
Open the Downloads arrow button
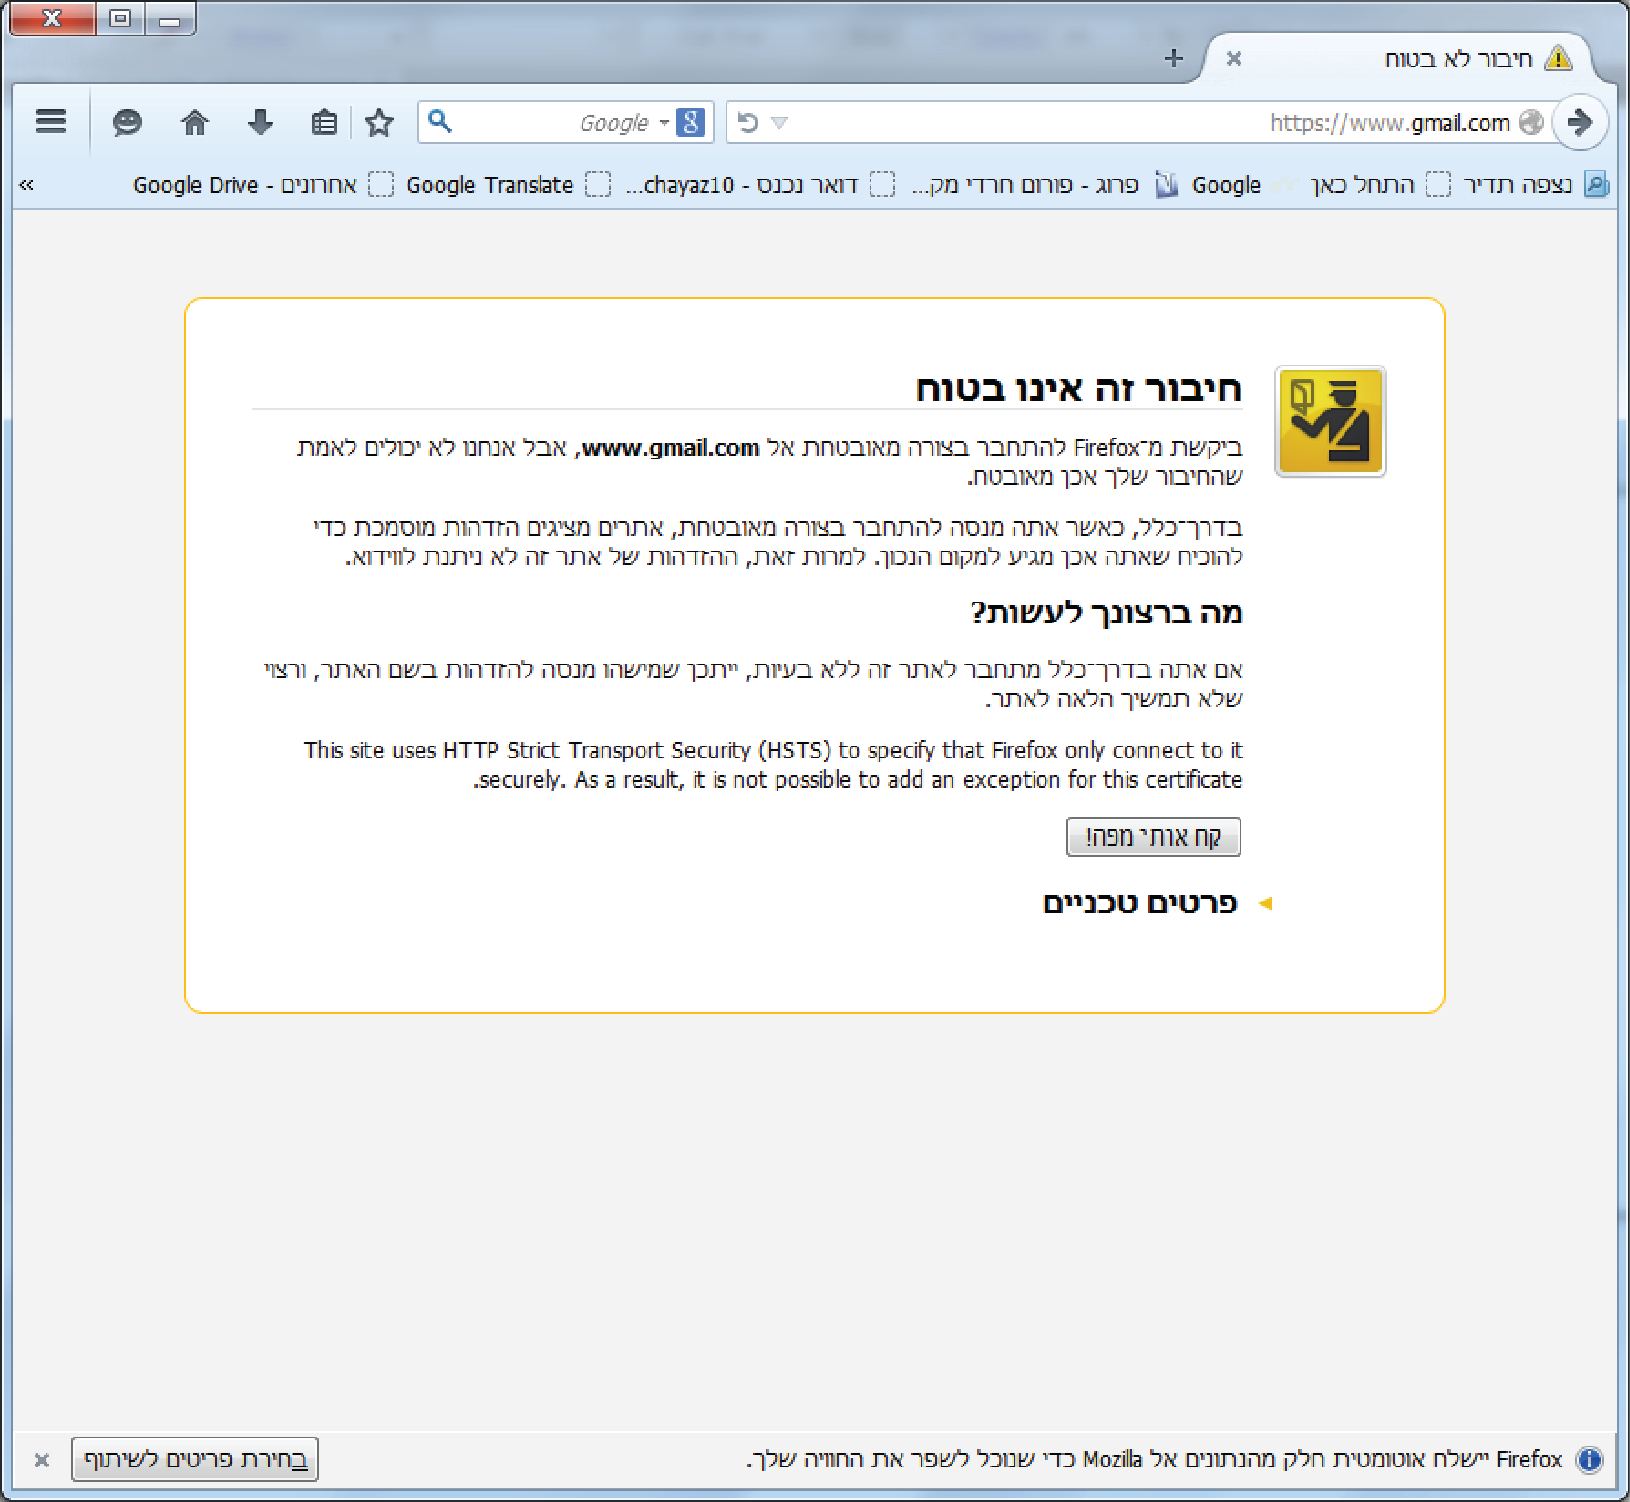coord(260,122)
